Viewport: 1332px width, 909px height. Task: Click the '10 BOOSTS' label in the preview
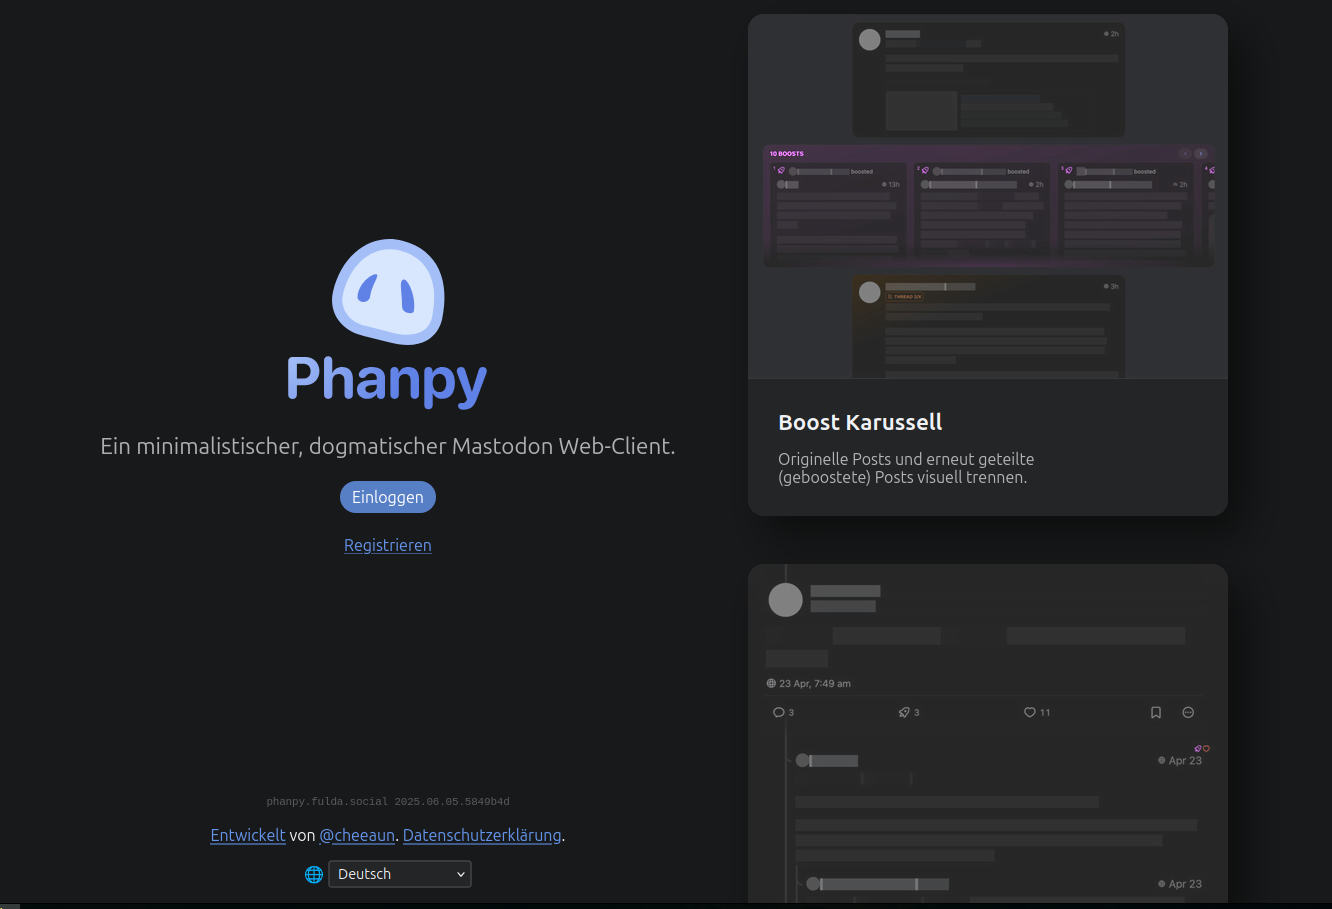click(x=787, y=154)
